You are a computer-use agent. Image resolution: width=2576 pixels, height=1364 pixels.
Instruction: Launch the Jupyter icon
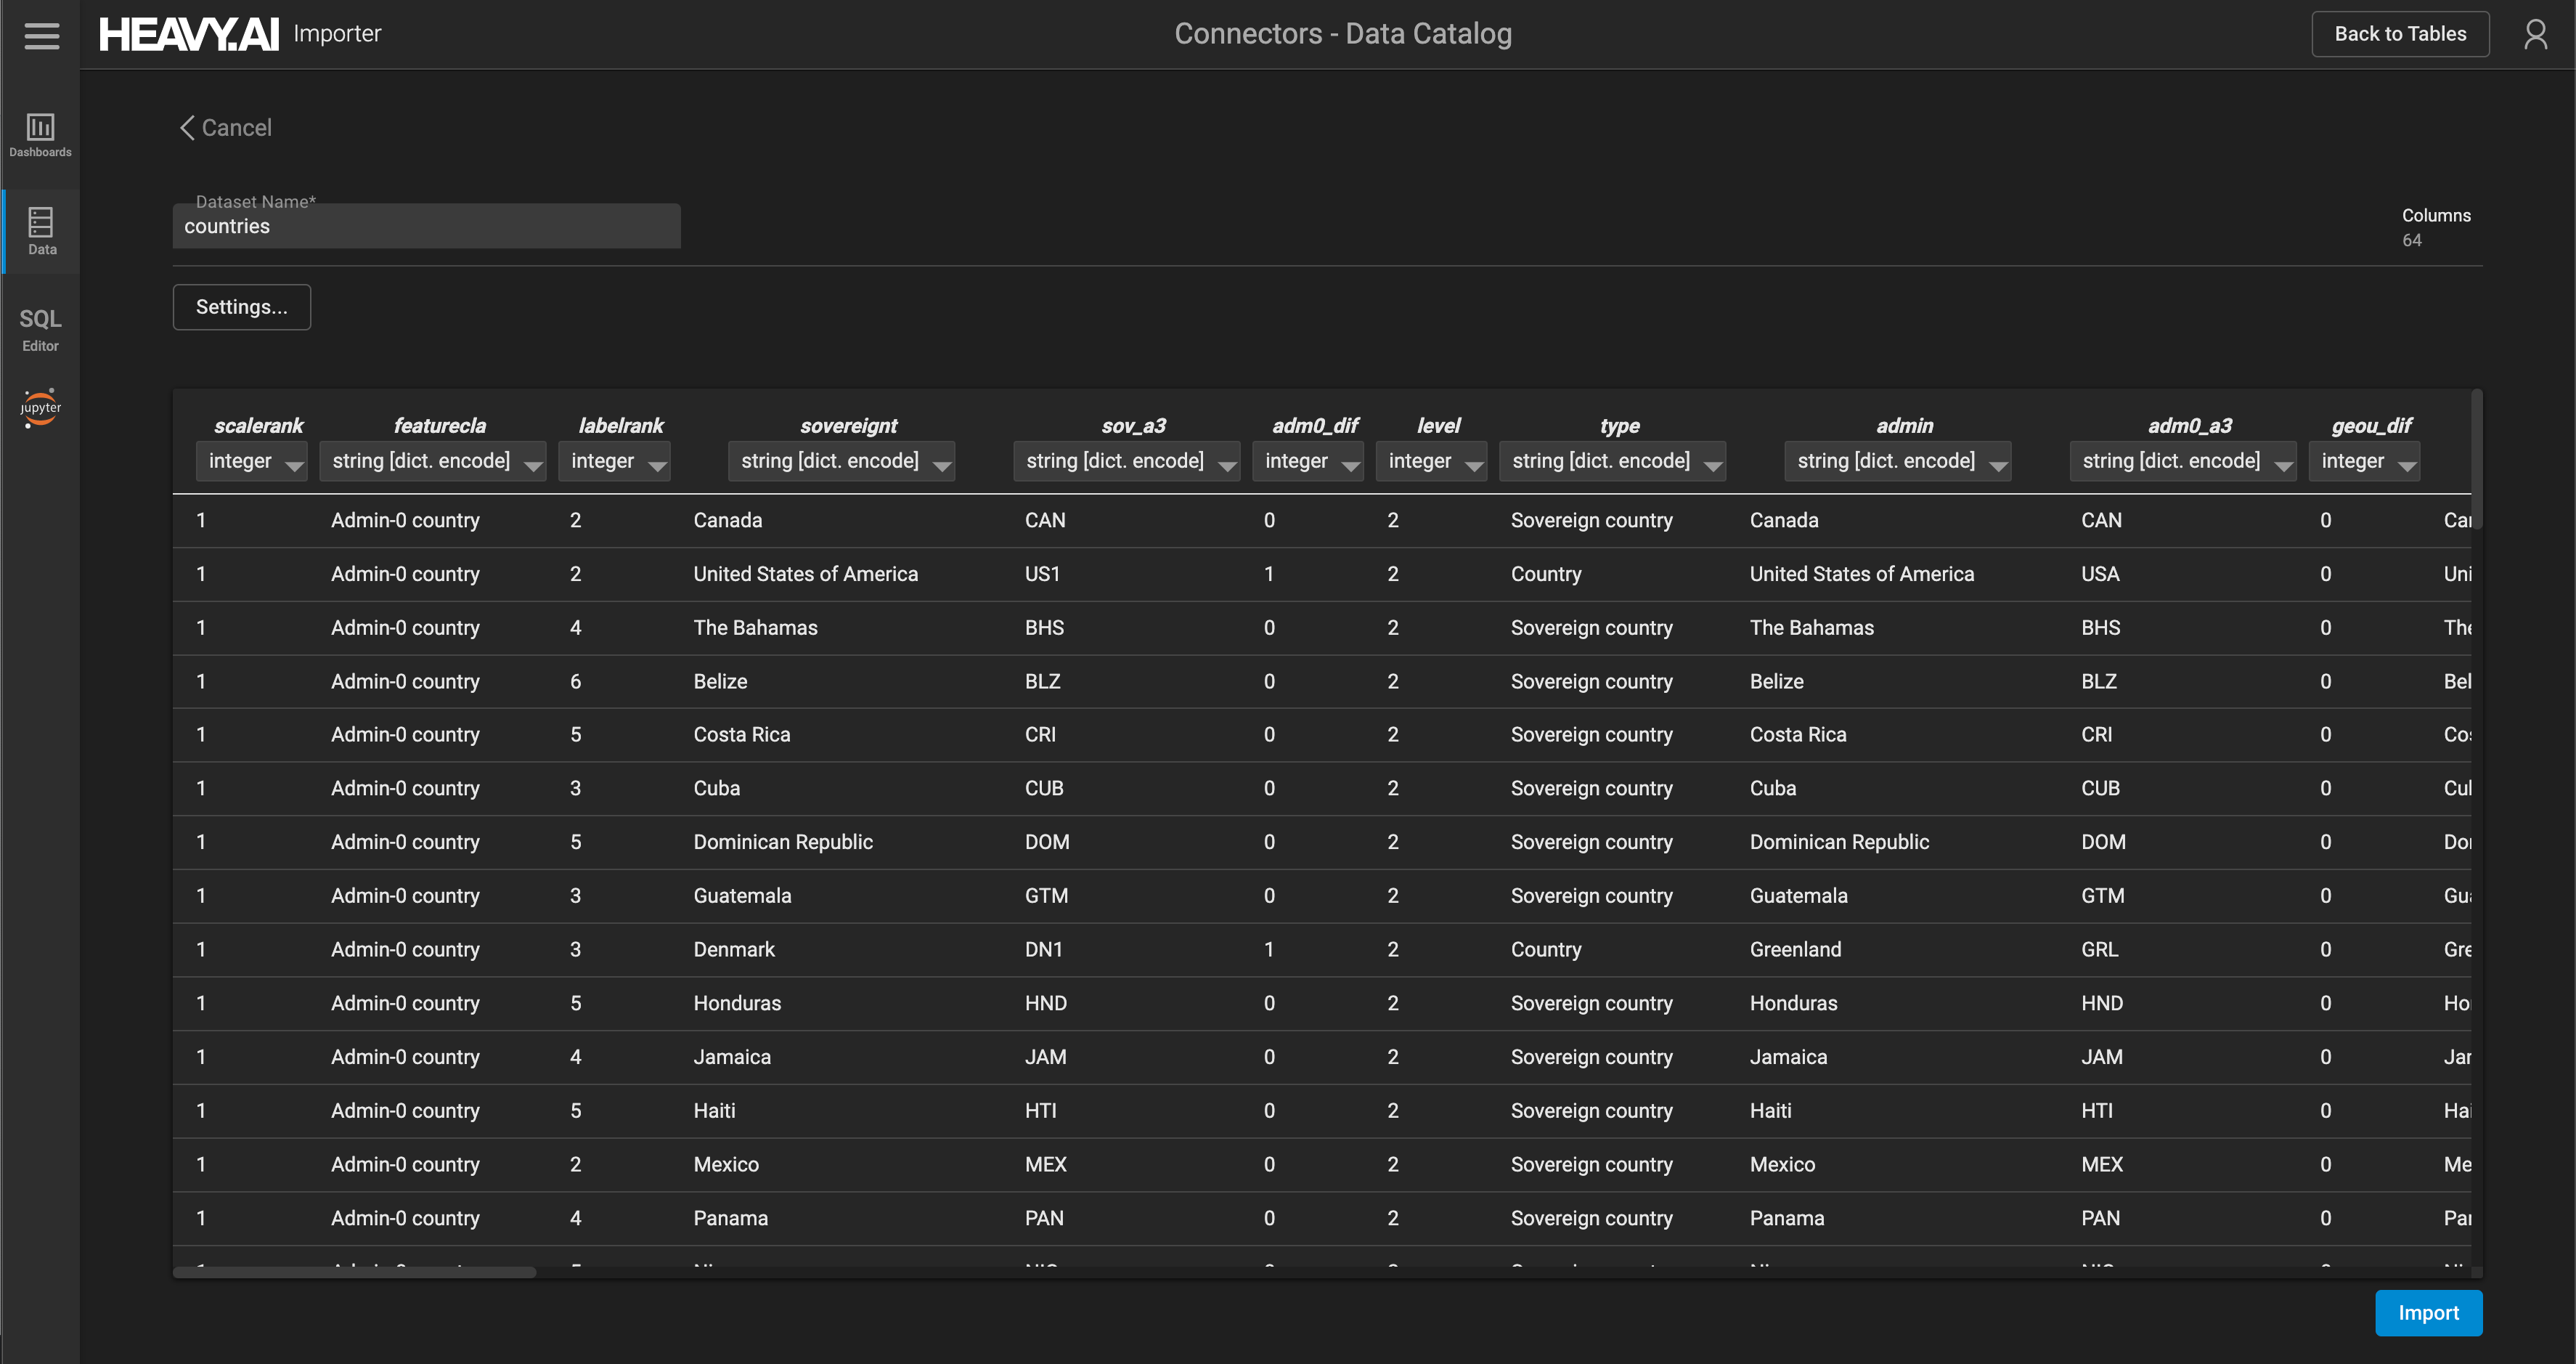click(x=40, y=407)
